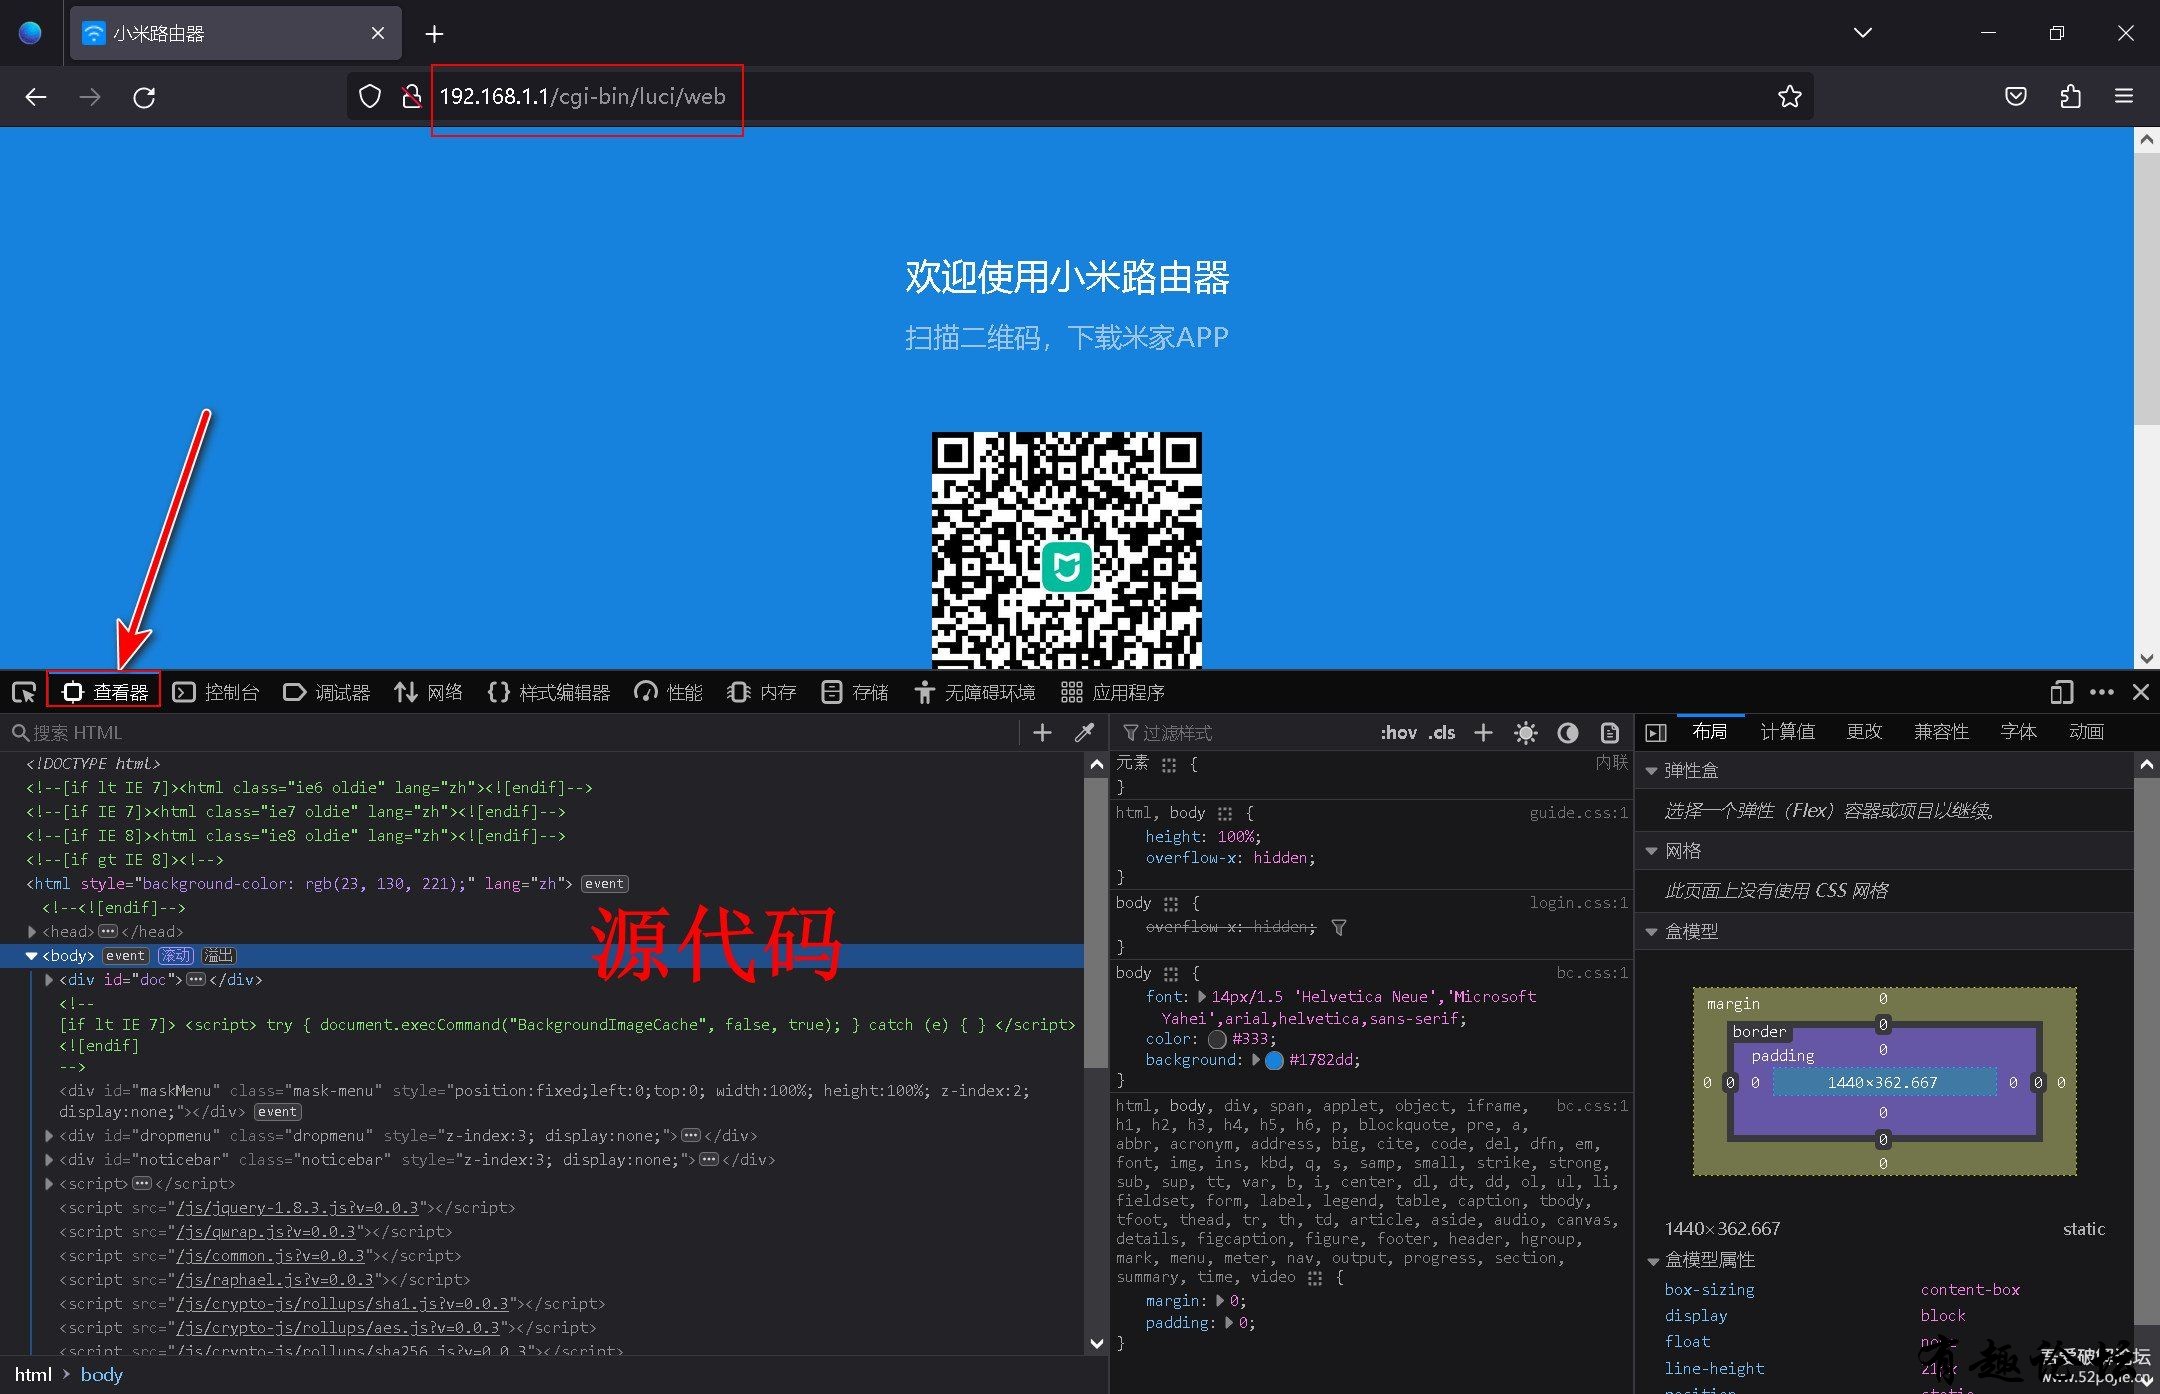2160x1394 pixels.
Task: Focus the 搜索 HTML field
Action: tap(515, 733)
